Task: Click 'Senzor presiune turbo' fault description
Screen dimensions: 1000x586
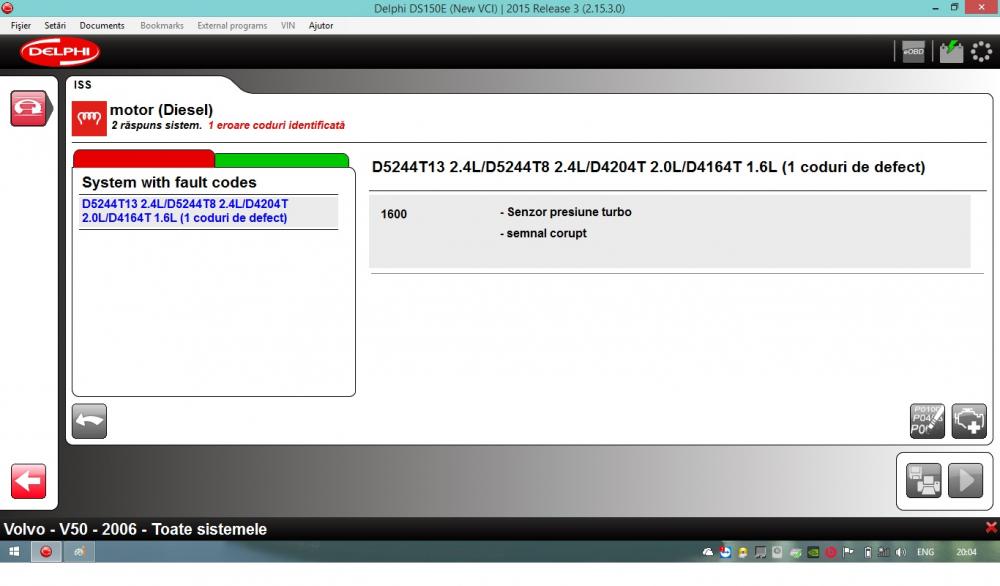Action: pos(569,212)
